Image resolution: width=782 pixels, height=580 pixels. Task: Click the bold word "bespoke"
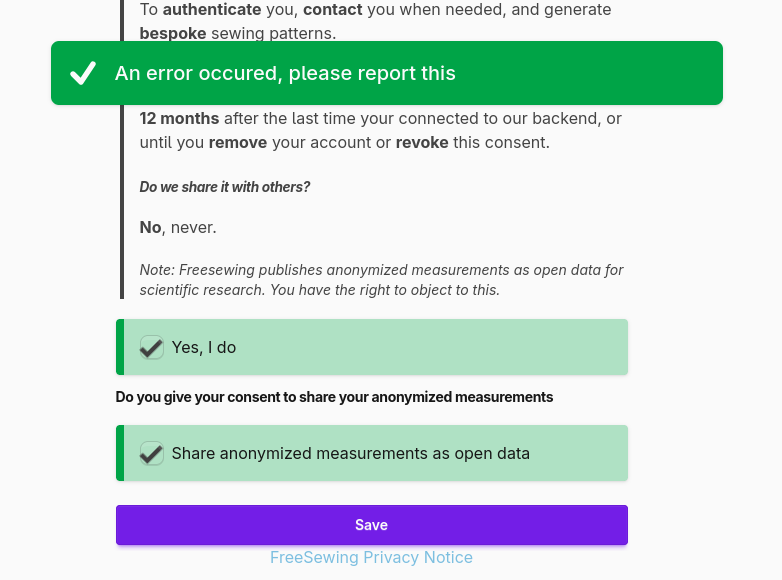[x=173, y=34]
